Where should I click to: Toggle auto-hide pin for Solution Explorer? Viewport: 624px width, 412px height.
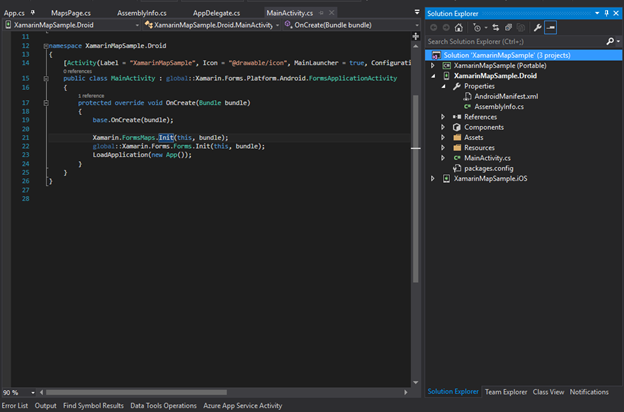coord(605,13)
